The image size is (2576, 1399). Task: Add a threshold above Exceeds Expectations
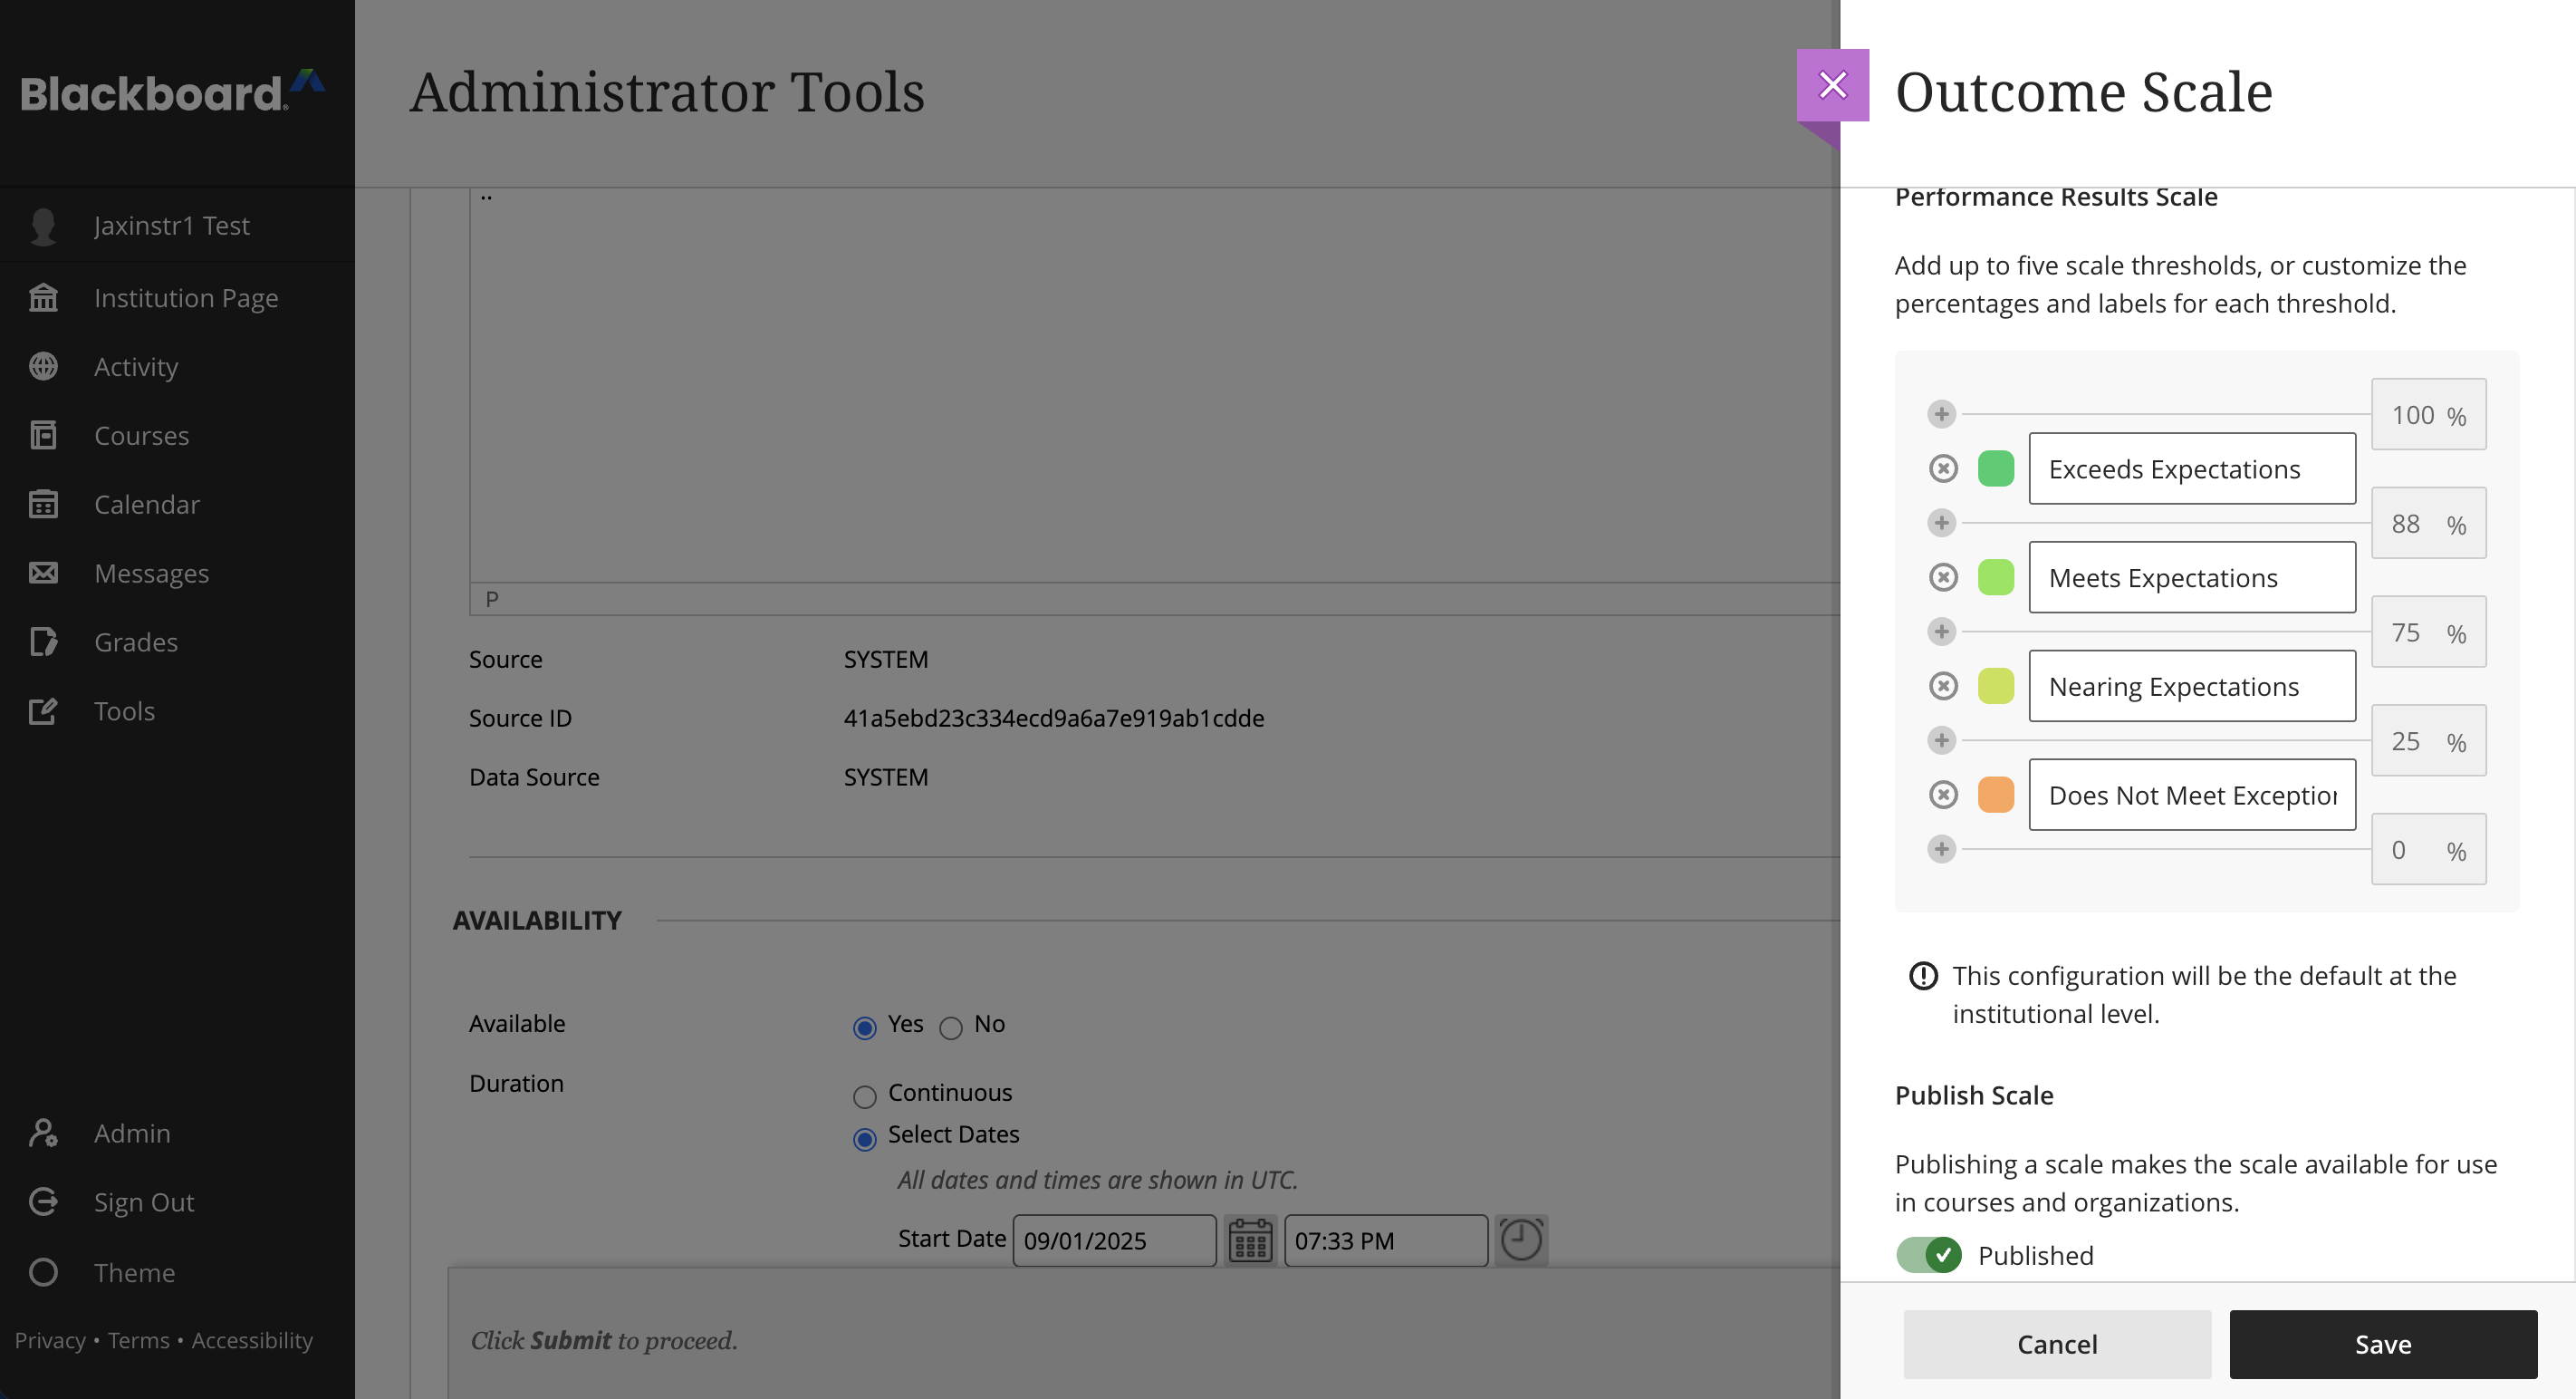[x=1941, y=413]
